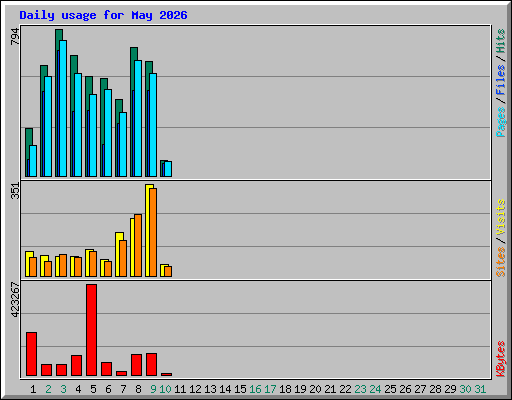The height and width of the screenshot is (400, 512).
Task: Click the day 16 label on x-axis
Action: click(x=255, y=389)
